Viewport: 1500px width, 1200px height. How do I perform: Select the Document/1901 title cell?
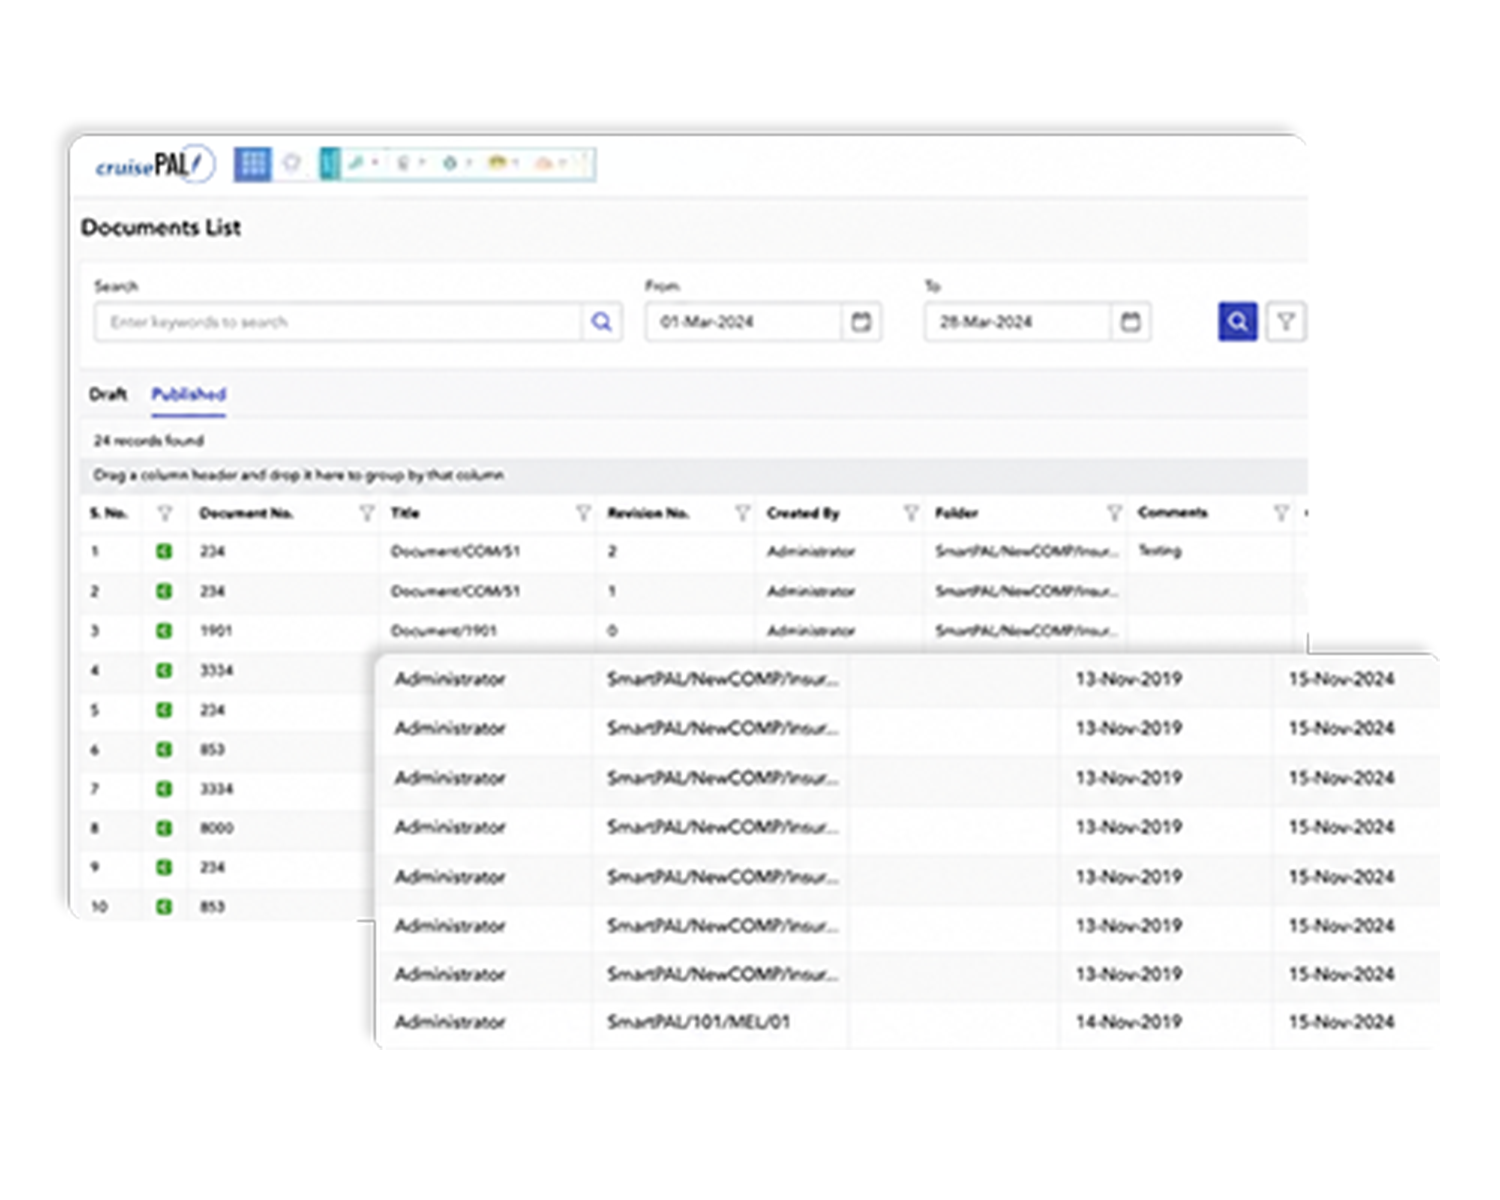click(443, 631)
